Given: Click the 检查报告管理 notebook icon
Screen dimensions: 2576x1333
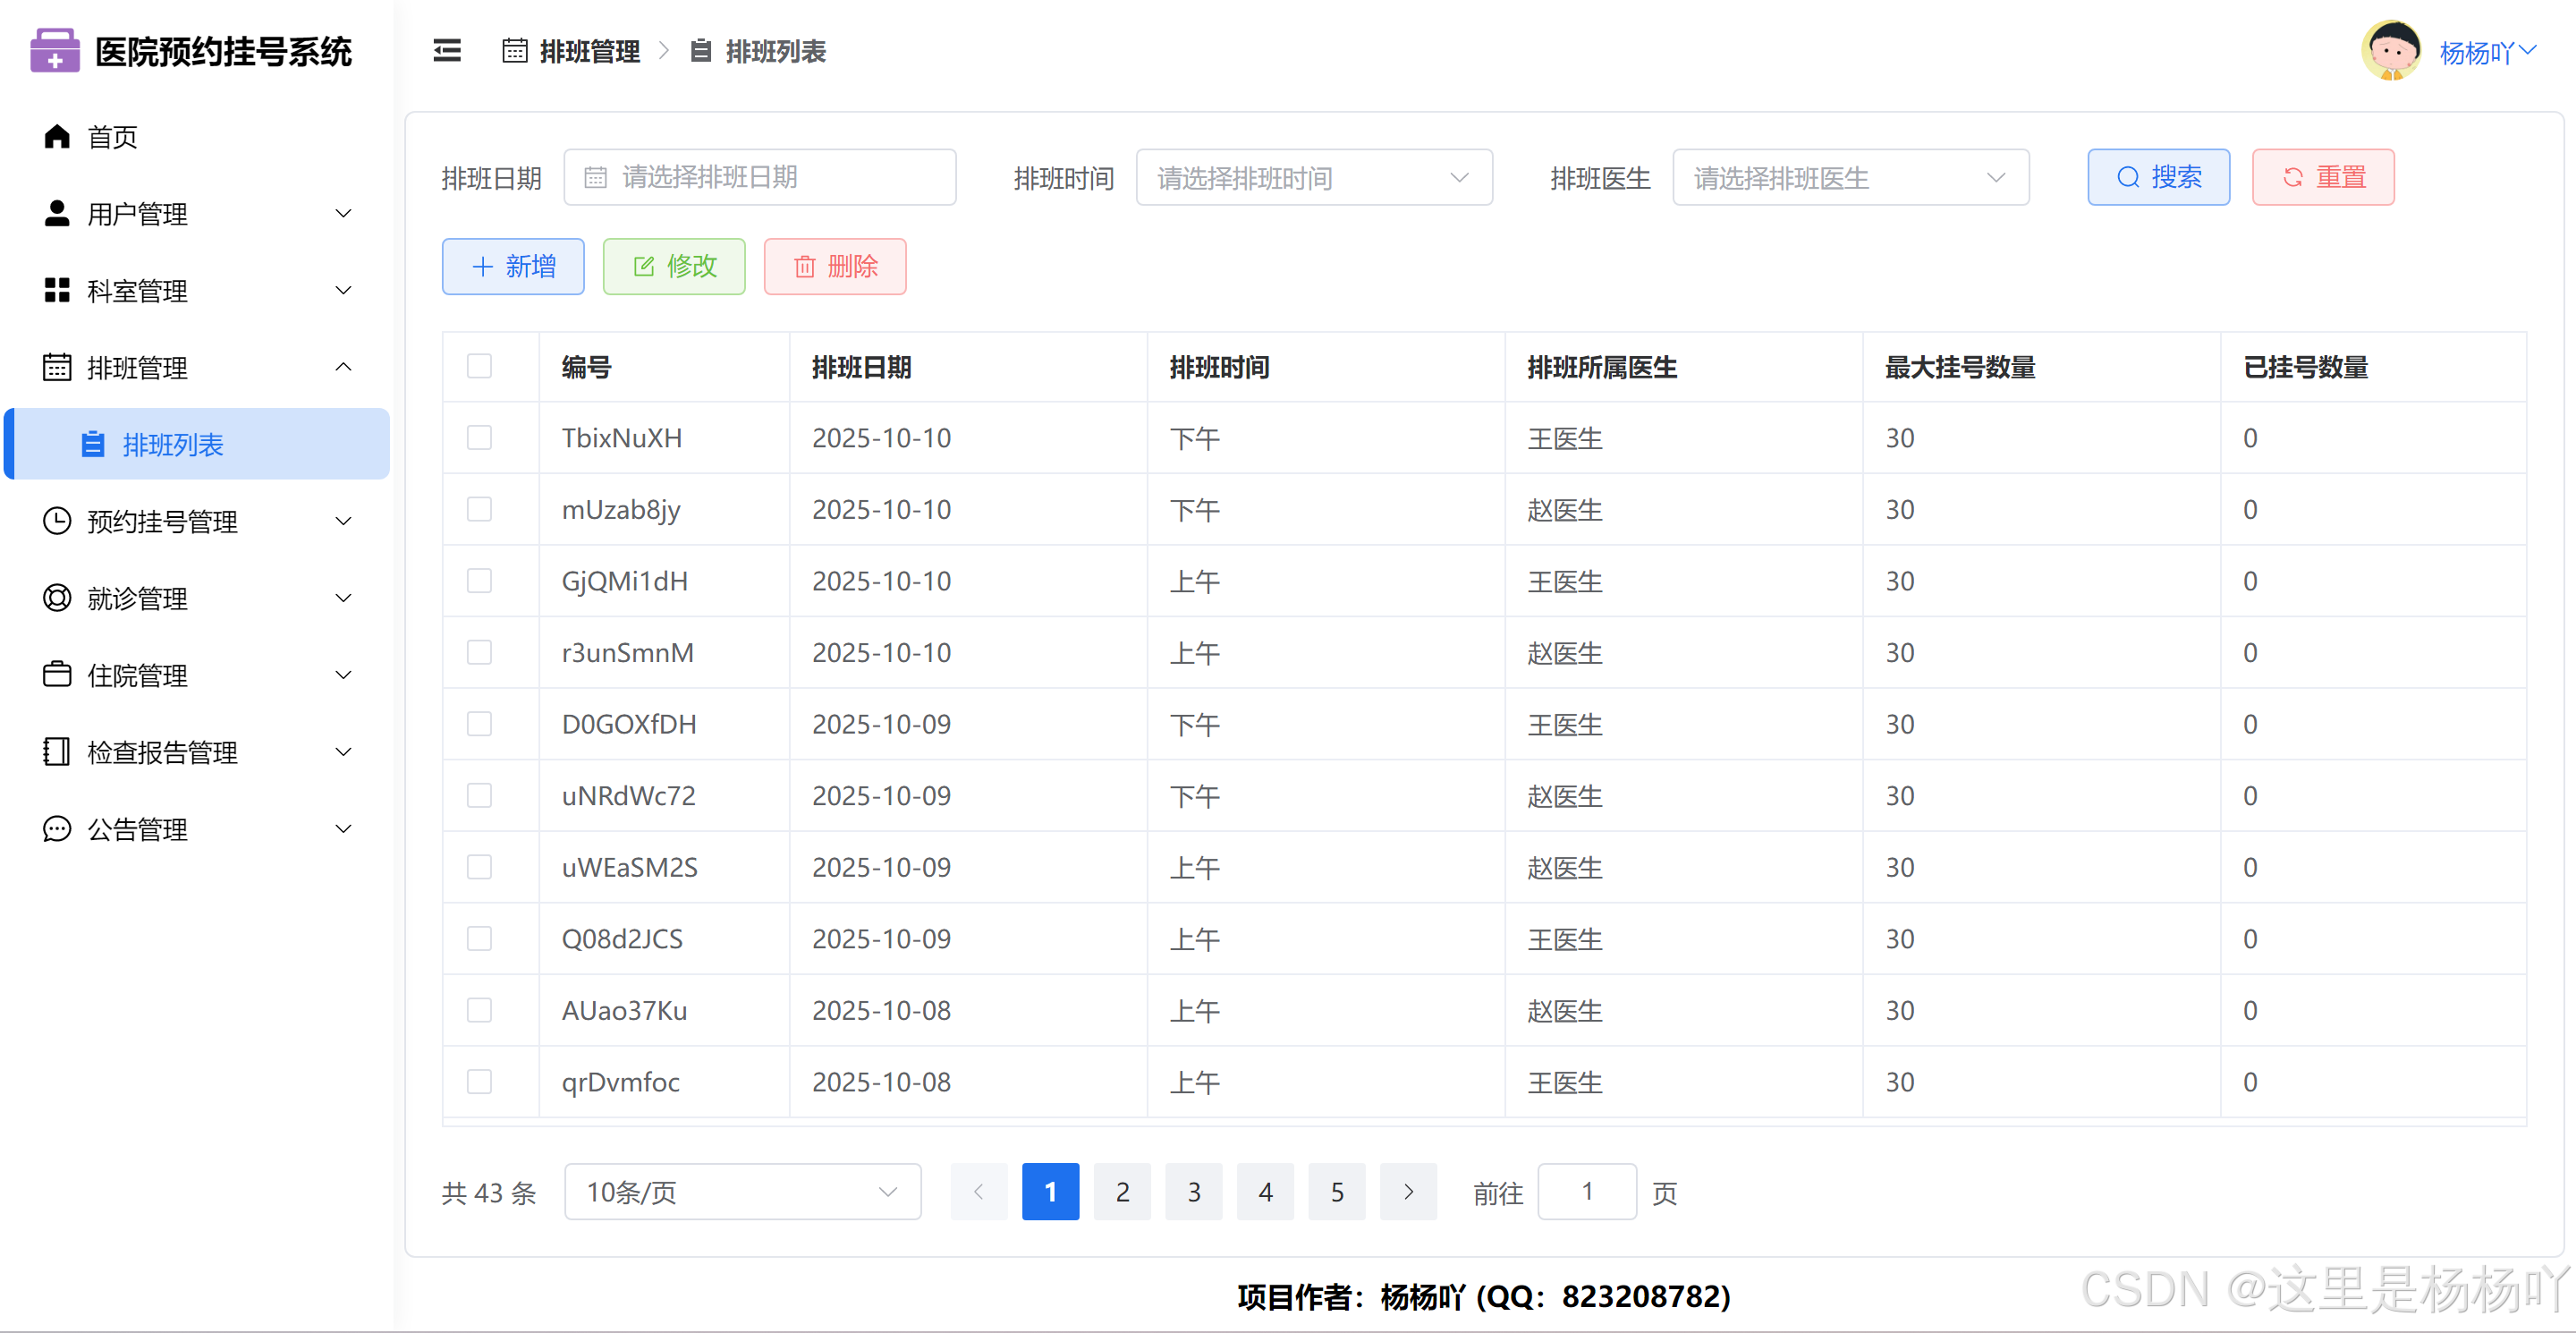Looking at the screenshot, I should click(x=57, y=752).
